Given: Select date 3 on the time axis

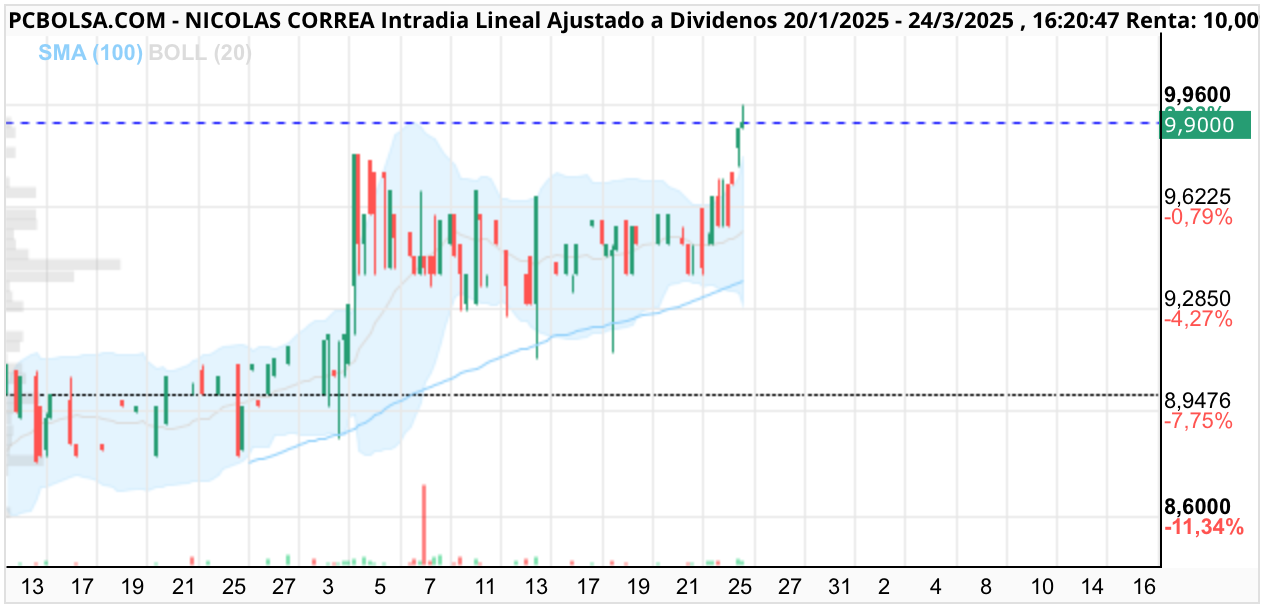Looking at the screenshot, I should [x=329, y=585].
